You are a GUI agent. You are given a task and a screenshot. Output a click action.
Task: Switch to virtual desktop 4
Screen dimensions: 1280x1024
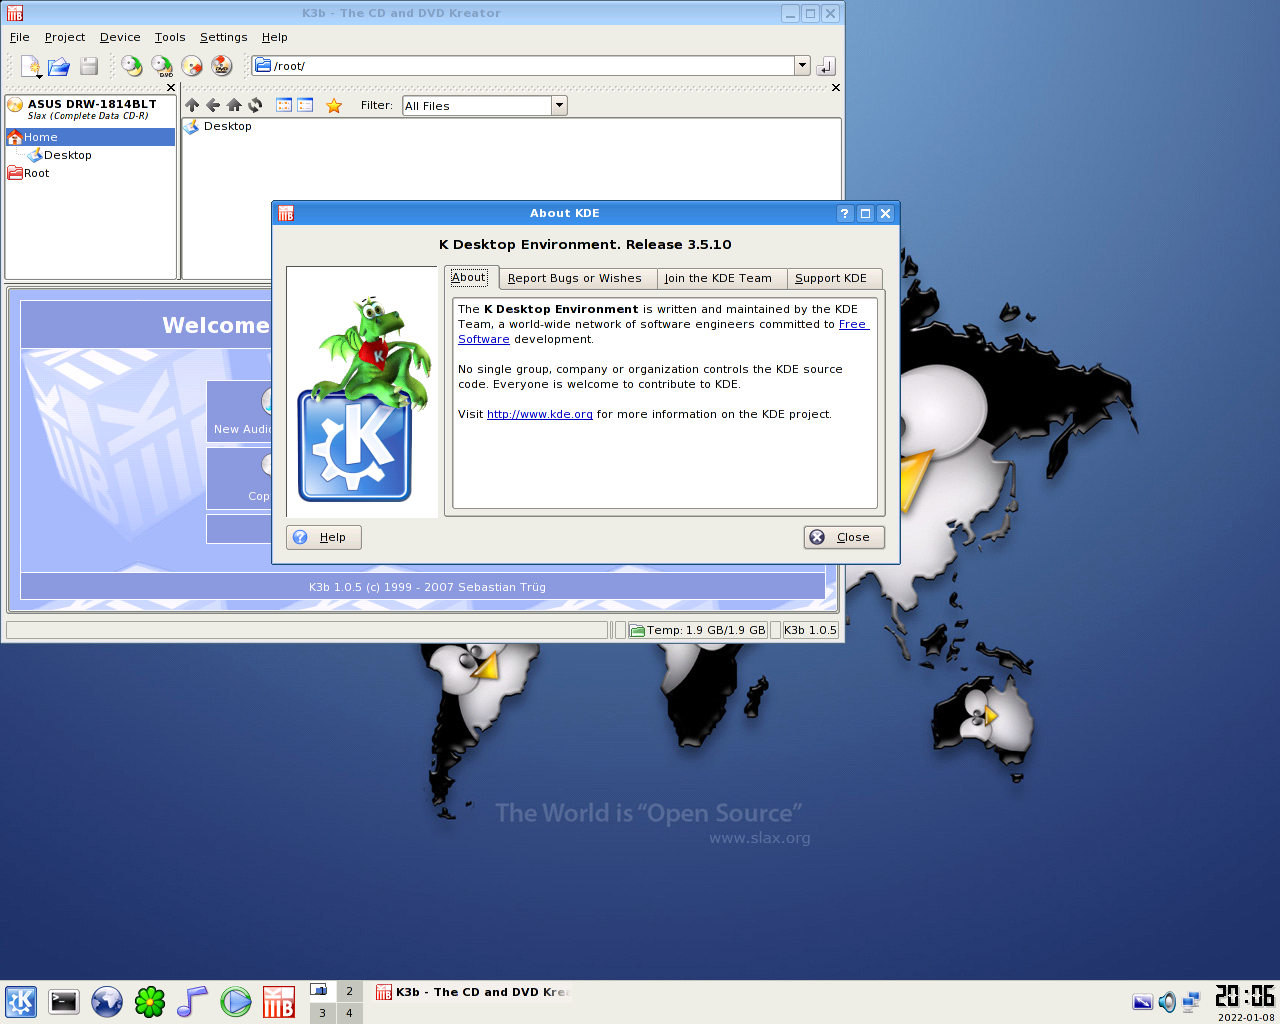[x=349, y=1013]
